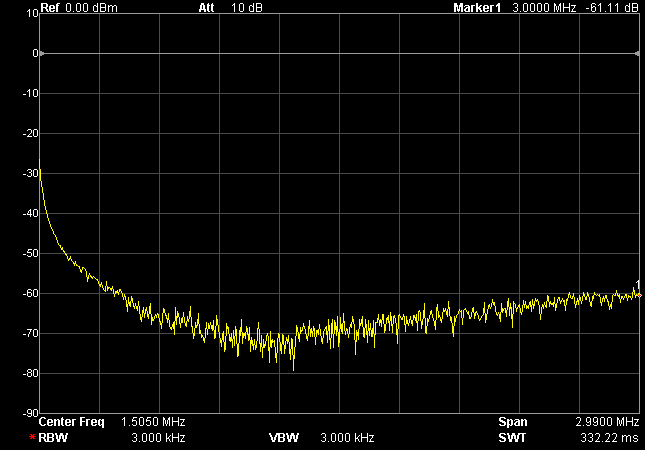Click the red asterisk beside RBW
Image resolution: width=645 pixels, height=450 pixels.
point(32,437)
